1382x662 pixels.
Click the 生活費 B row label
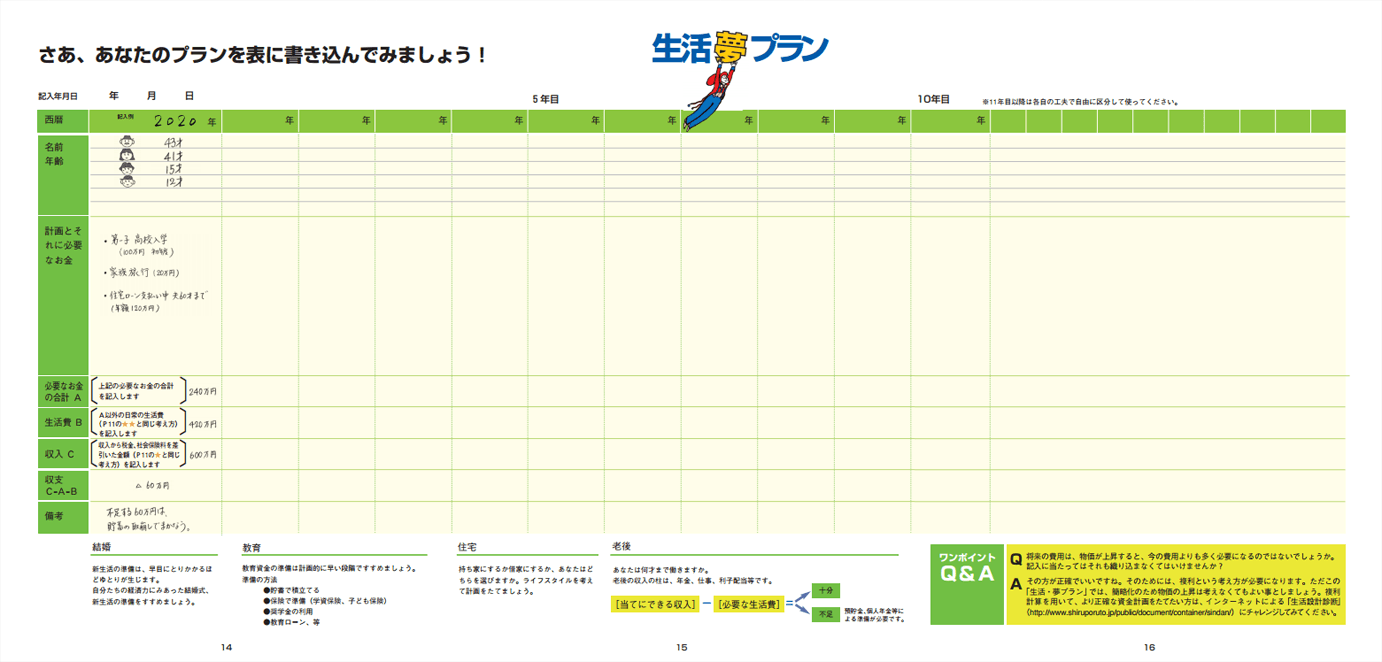pyautogui.click(x=63, y=424)
